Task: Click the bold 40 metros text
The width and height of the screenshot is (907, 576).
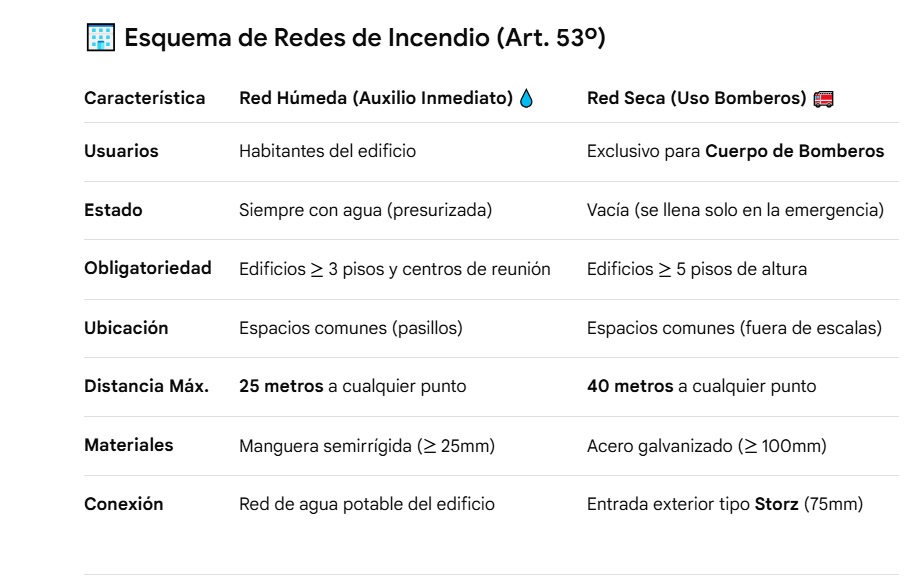Action: (630, 386)
